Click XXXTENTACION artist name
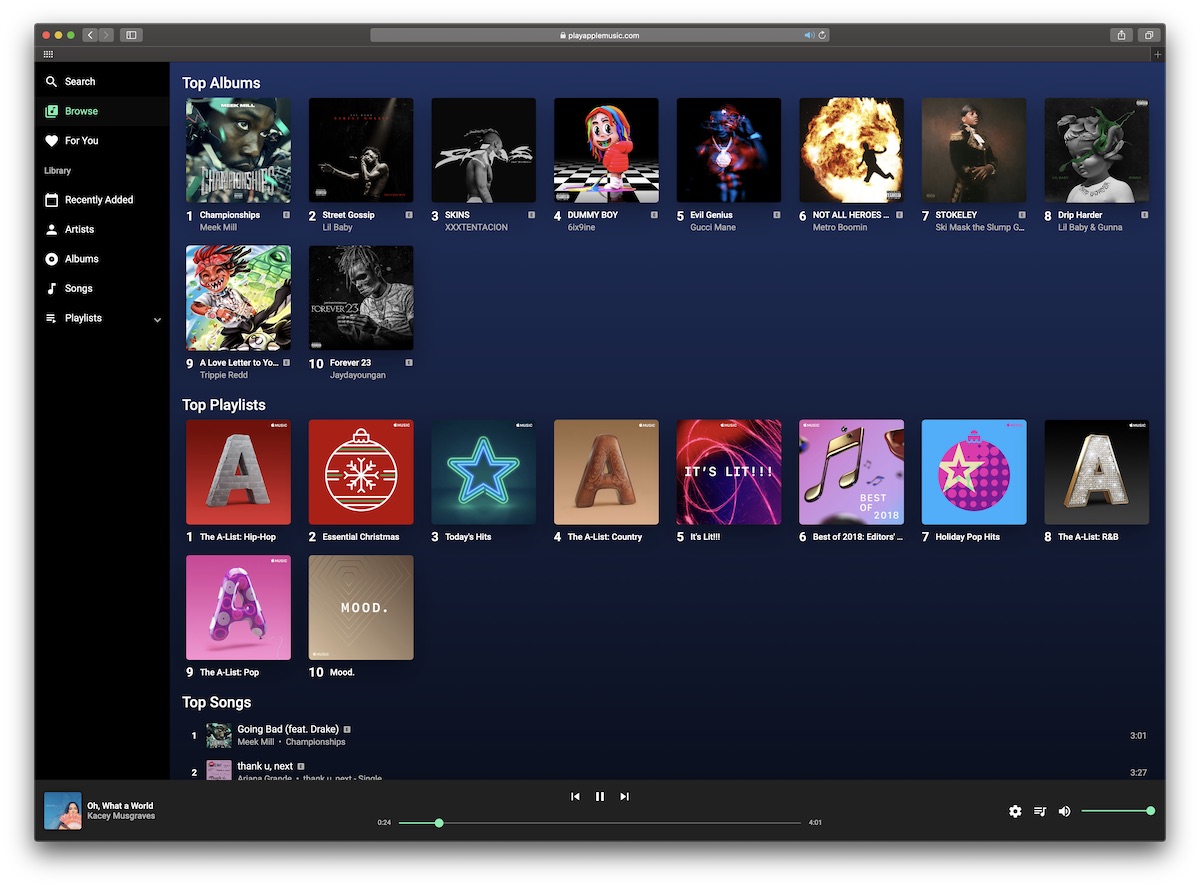The height and width of the screenshot is (887, 1200). pyautogui.click(x=476, y=227)
